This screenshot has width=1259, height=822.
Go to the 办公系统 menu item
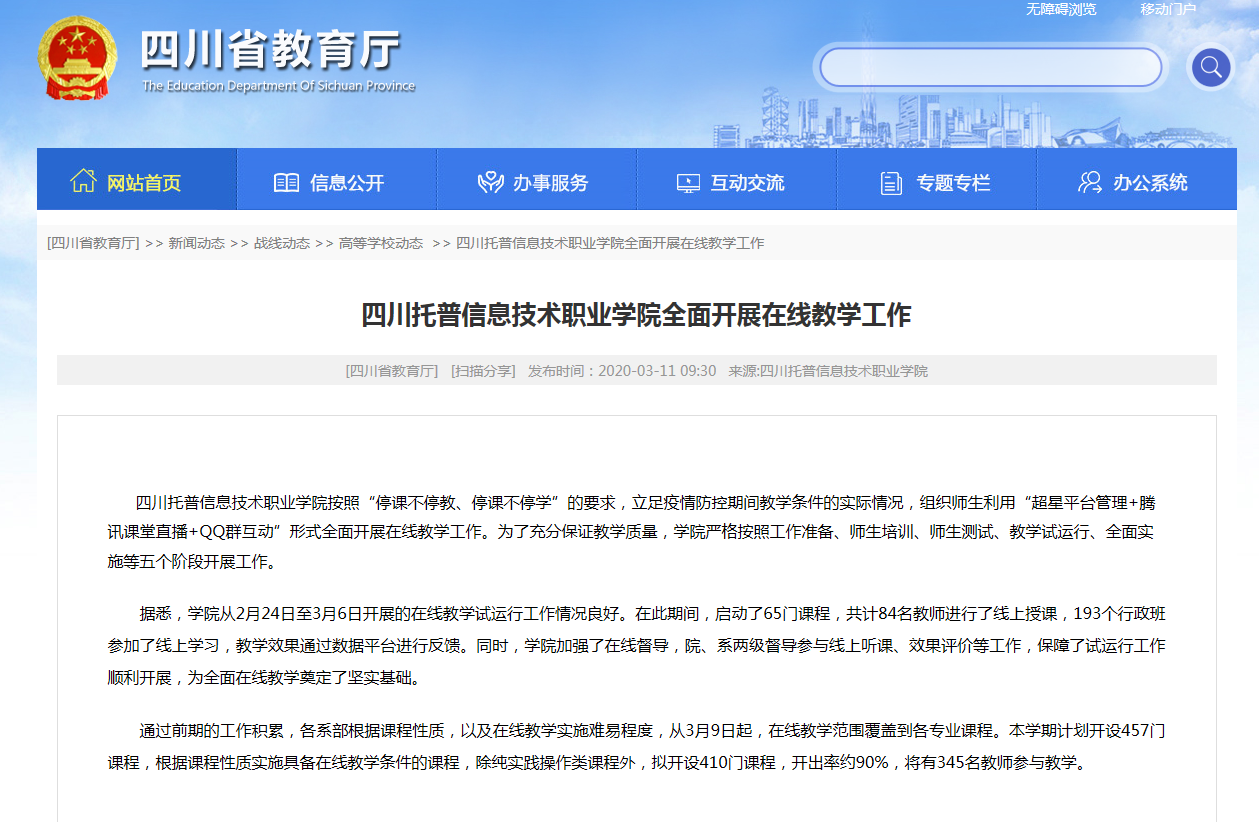[1150, 183]
